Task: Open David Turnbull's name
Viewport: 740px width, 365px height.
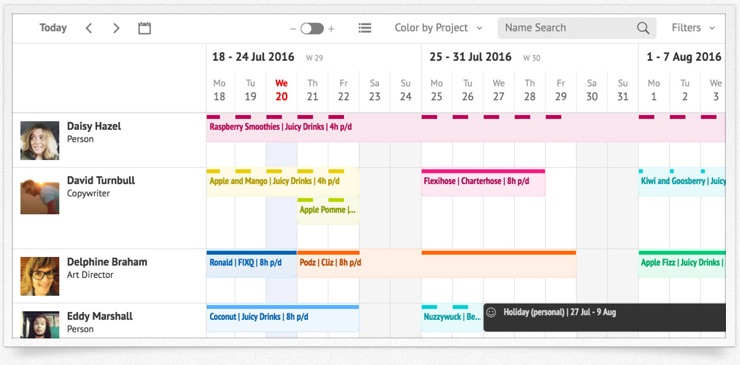Action: [101, 180]
